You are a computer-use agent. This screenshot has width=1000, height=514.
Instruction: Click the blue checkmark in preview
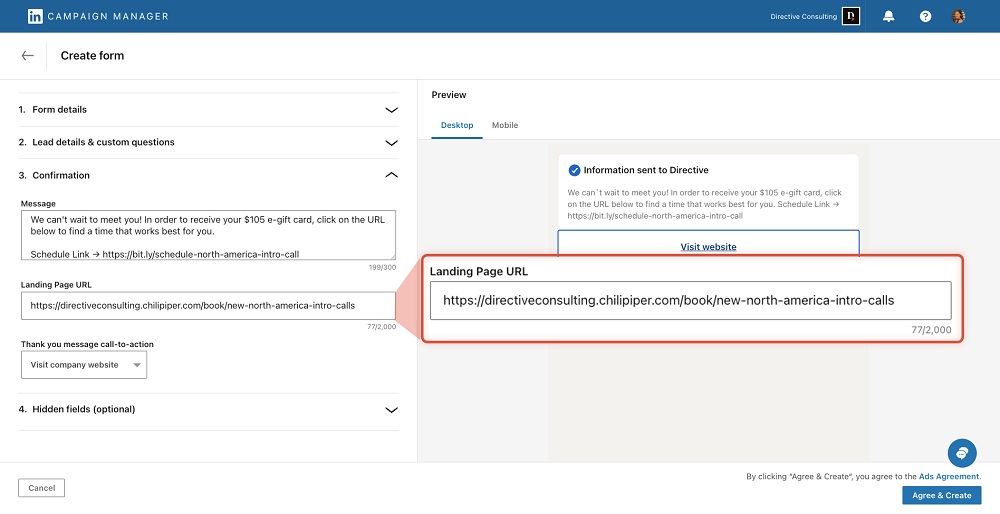(x=574, y=170)
